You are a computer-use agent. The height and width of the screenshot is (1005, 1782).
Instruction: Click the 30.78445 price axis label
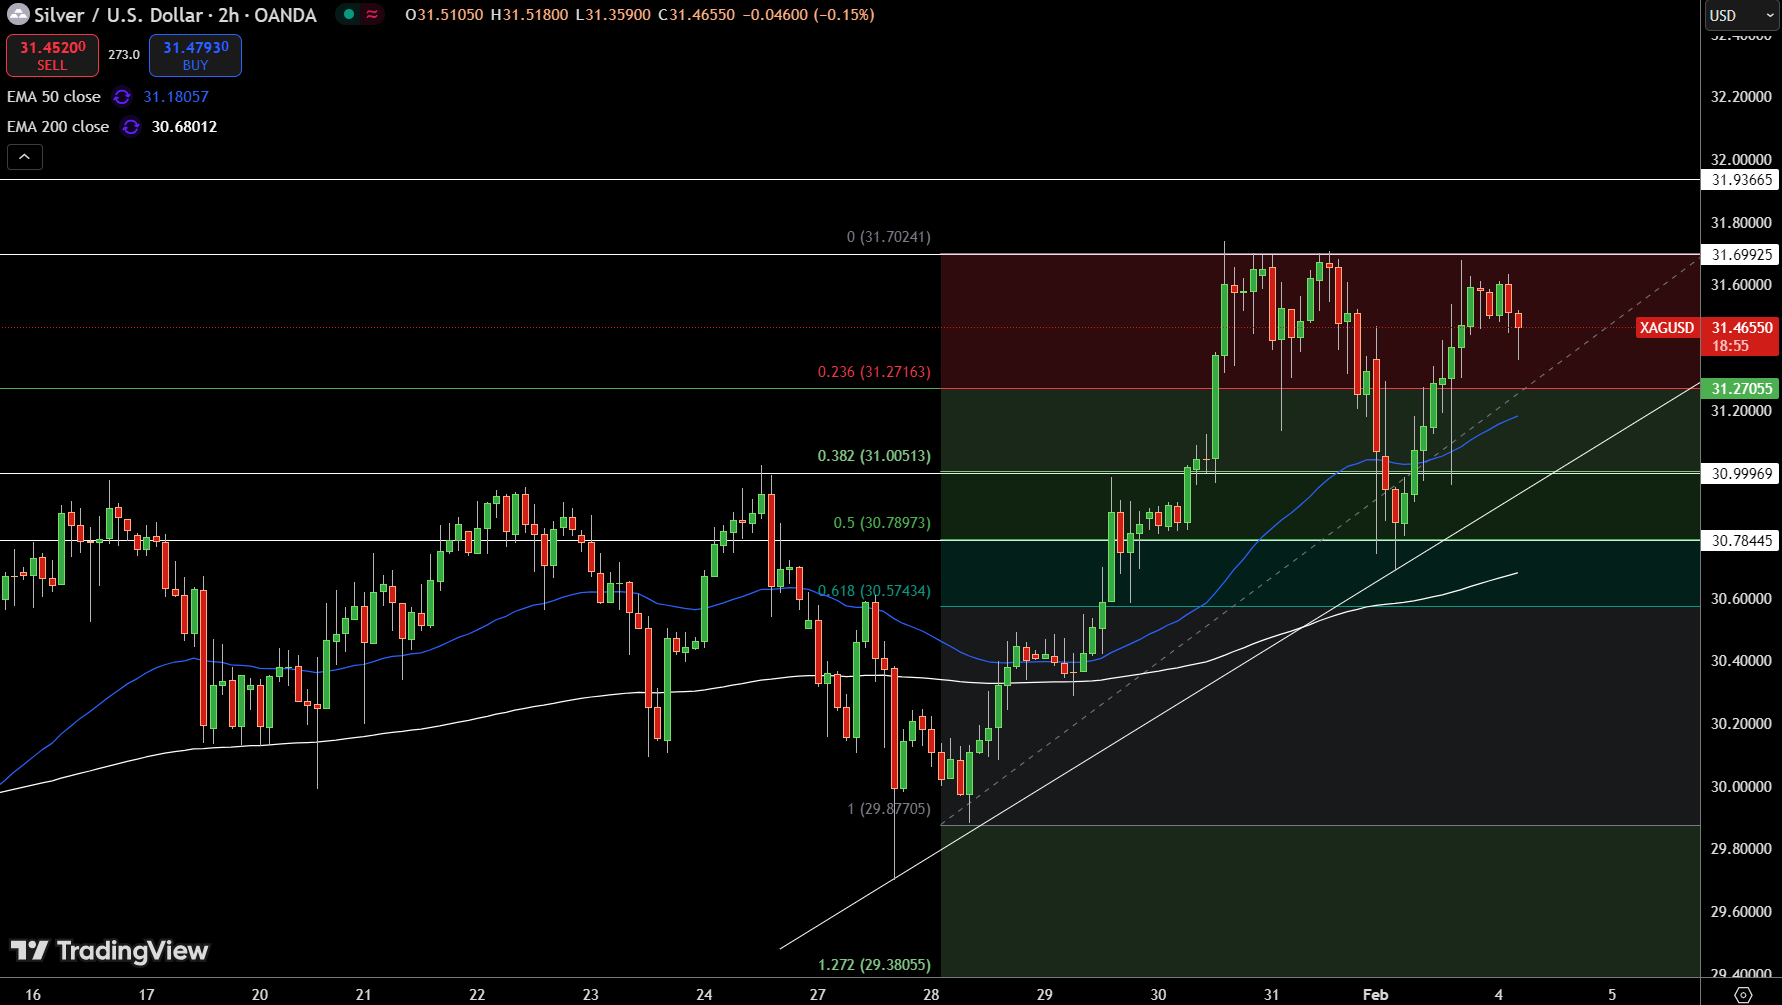tap(1742, 541)
